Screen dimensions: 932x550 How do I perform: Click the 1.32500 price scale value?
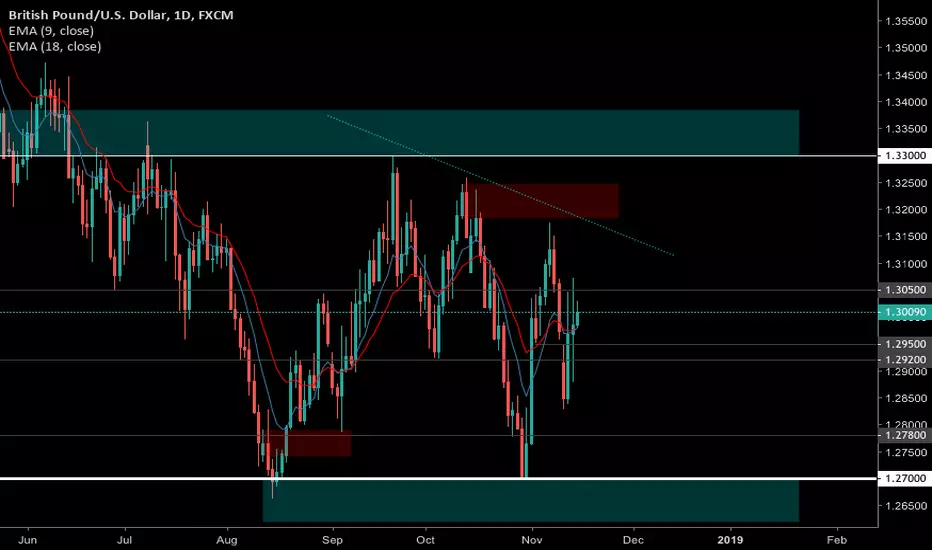click(x=906, y=183)
